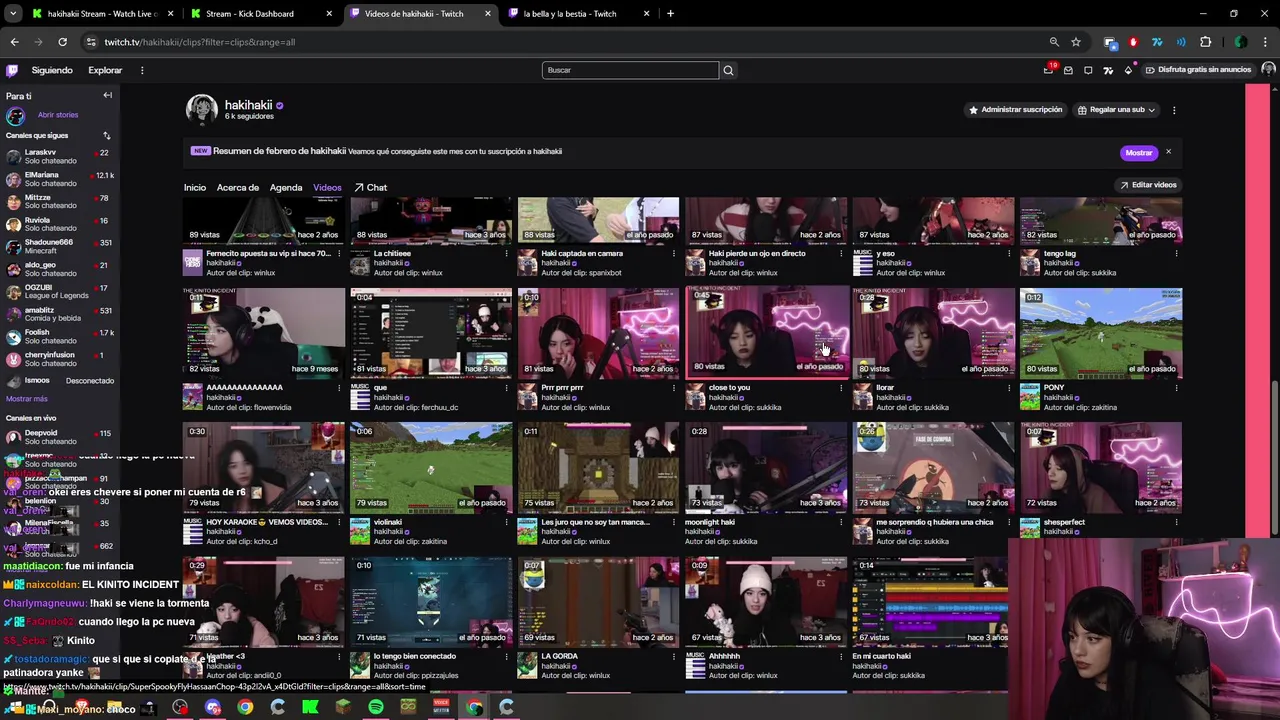Open Minecraft from the taskbar
Viewport: 1280px width, 720px height.
click(x=343, y=707)
